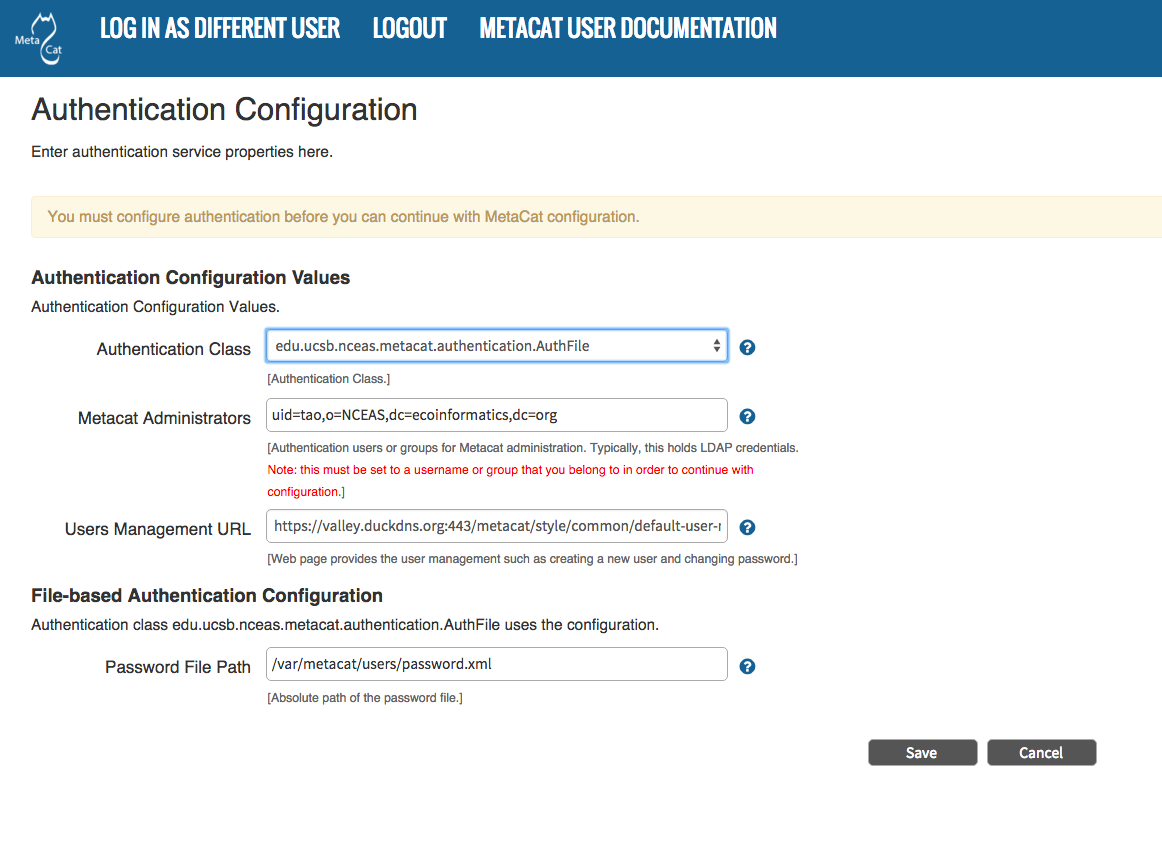Select Log In As Different User
This screenshot has width=1162, height=849.
point(220,29)
